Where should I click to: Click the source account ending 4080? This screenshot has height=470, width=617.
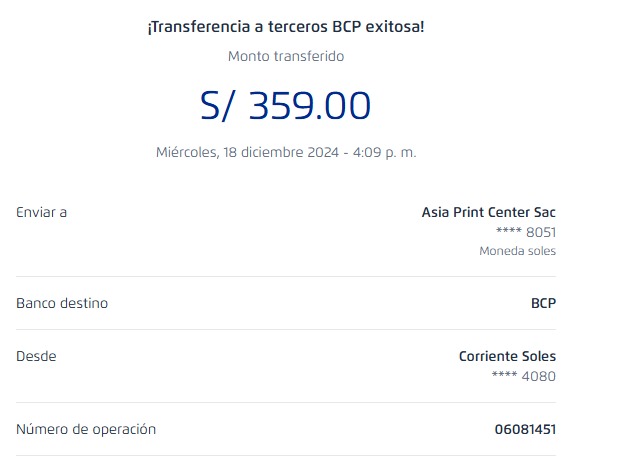(524, 376)
